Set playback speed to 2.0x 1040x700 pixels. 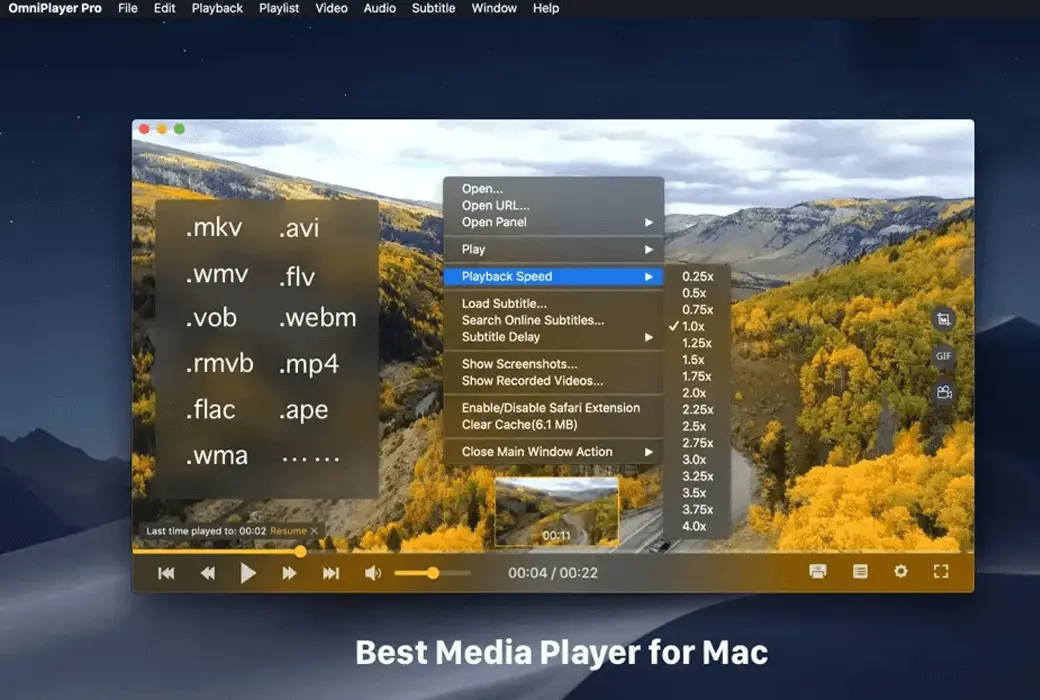pos(697,393)
